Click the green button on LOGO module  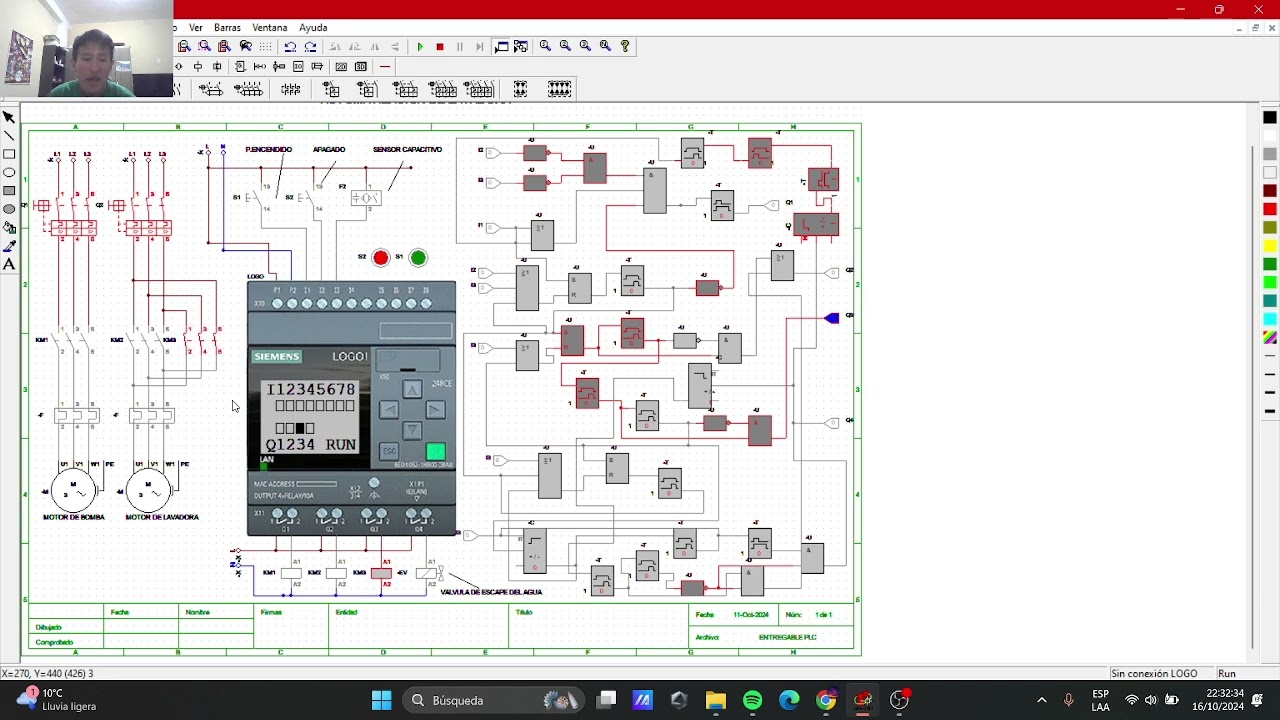[435, 452]
